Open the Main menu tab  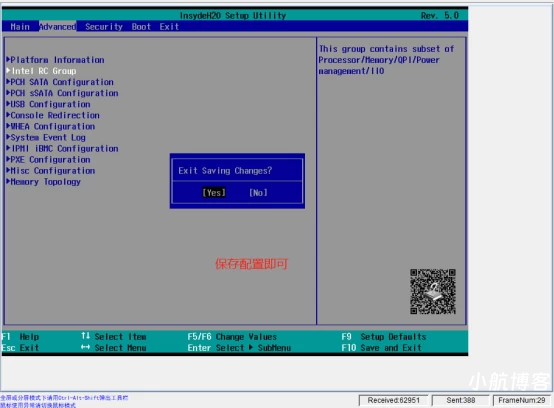click(20, 26)
